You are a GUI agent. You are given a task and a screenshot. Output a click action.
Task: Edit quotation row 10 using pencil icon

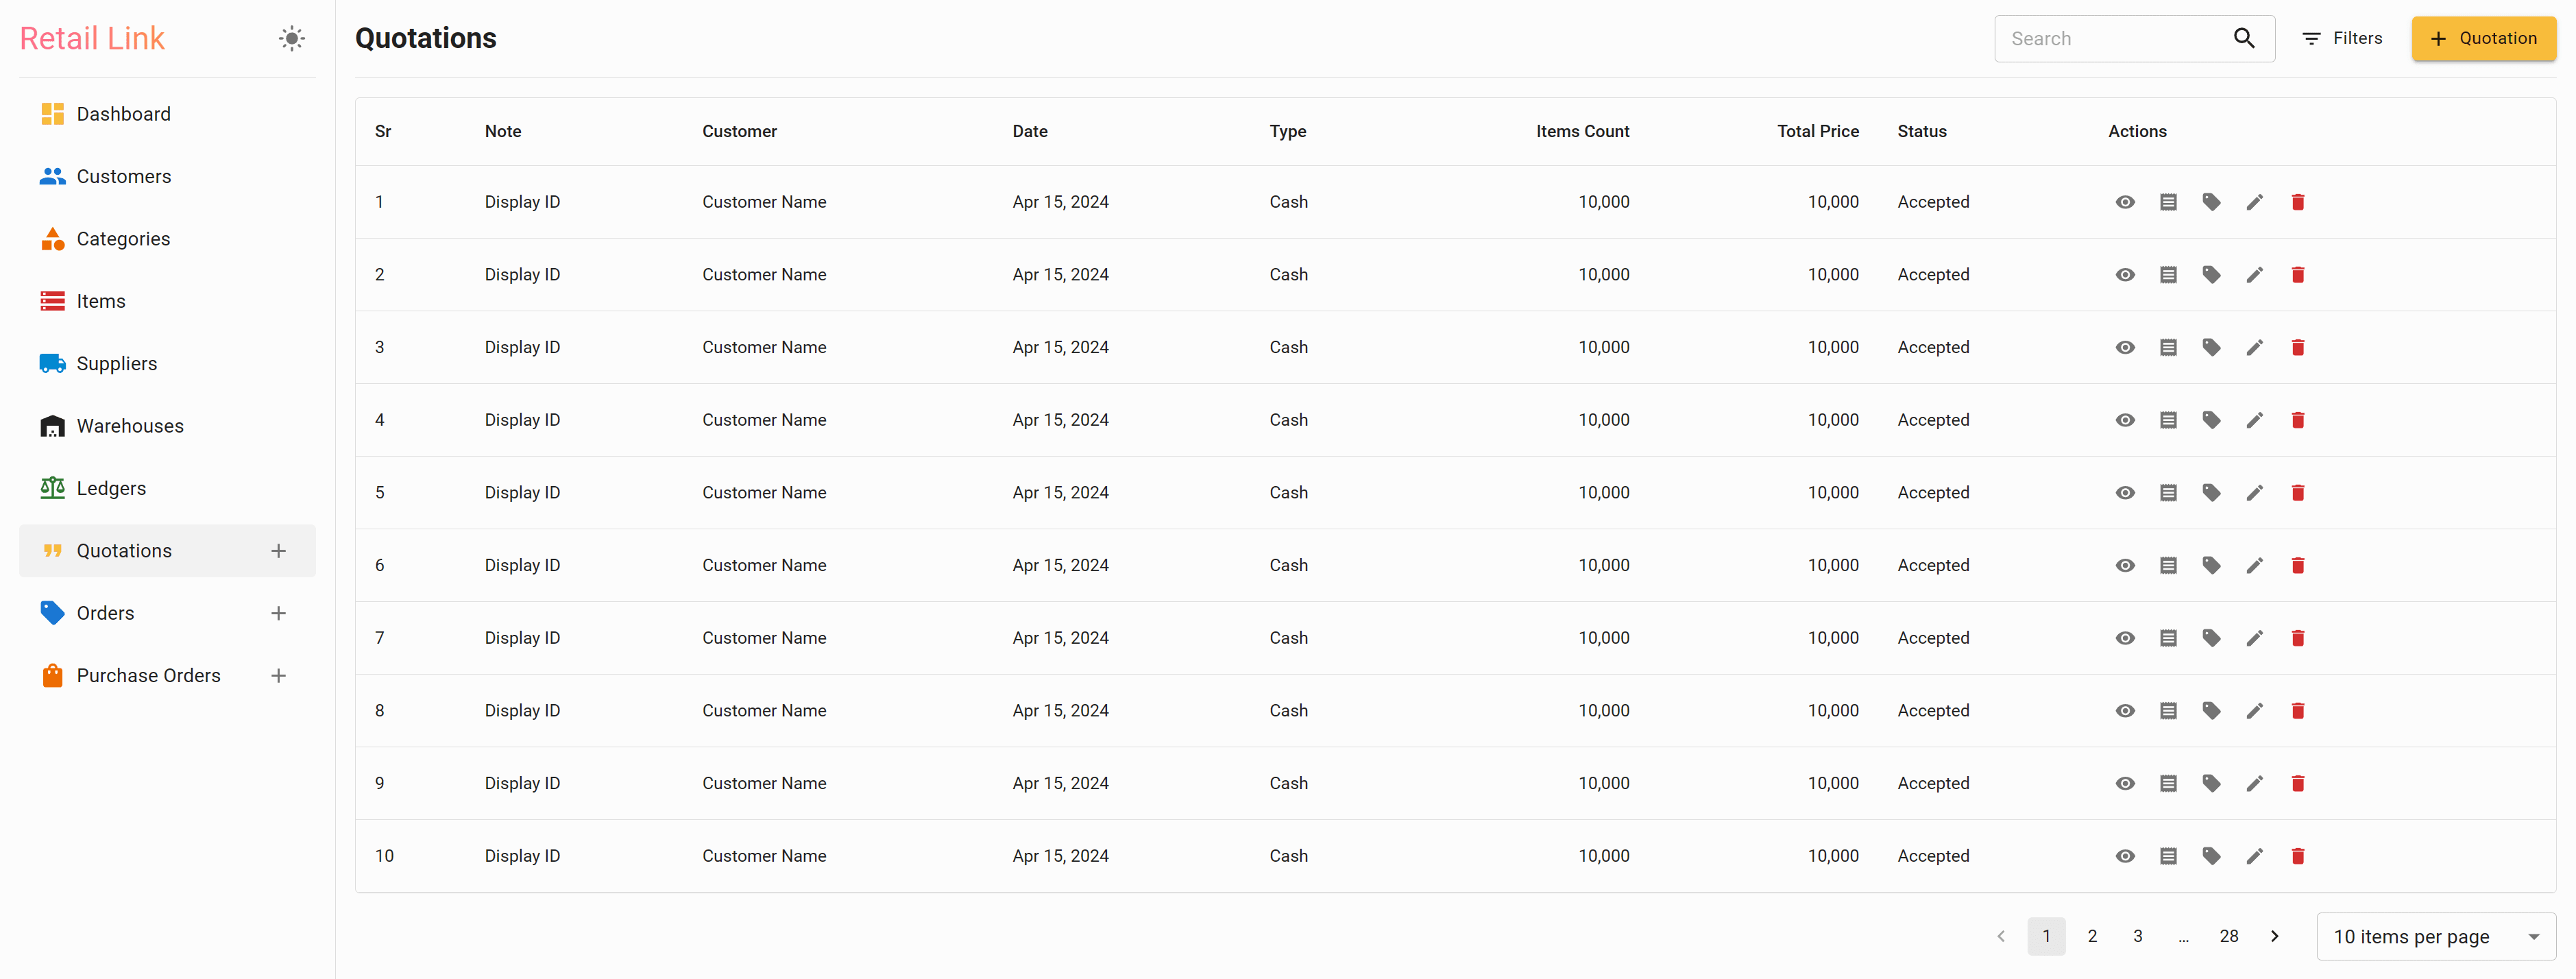[x=2254, y=856]
